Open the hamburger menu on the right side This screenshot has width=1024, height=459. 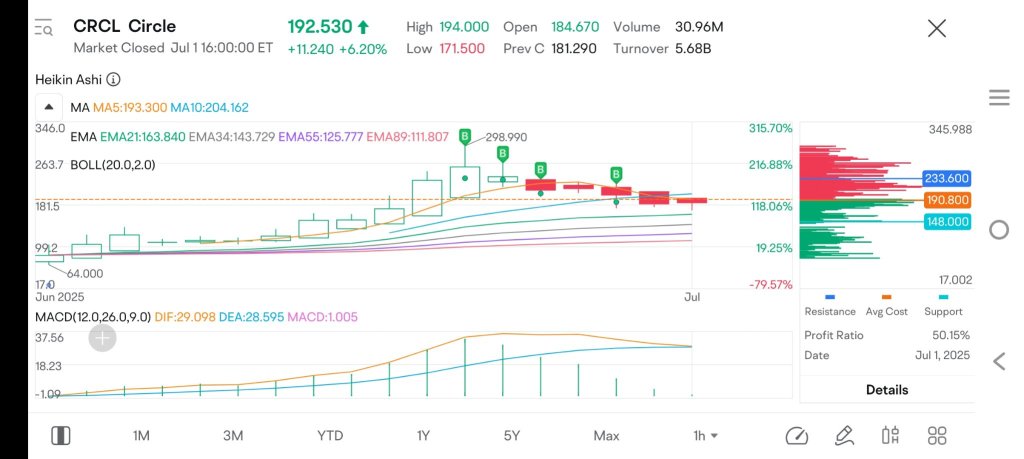tap(999, 98)
